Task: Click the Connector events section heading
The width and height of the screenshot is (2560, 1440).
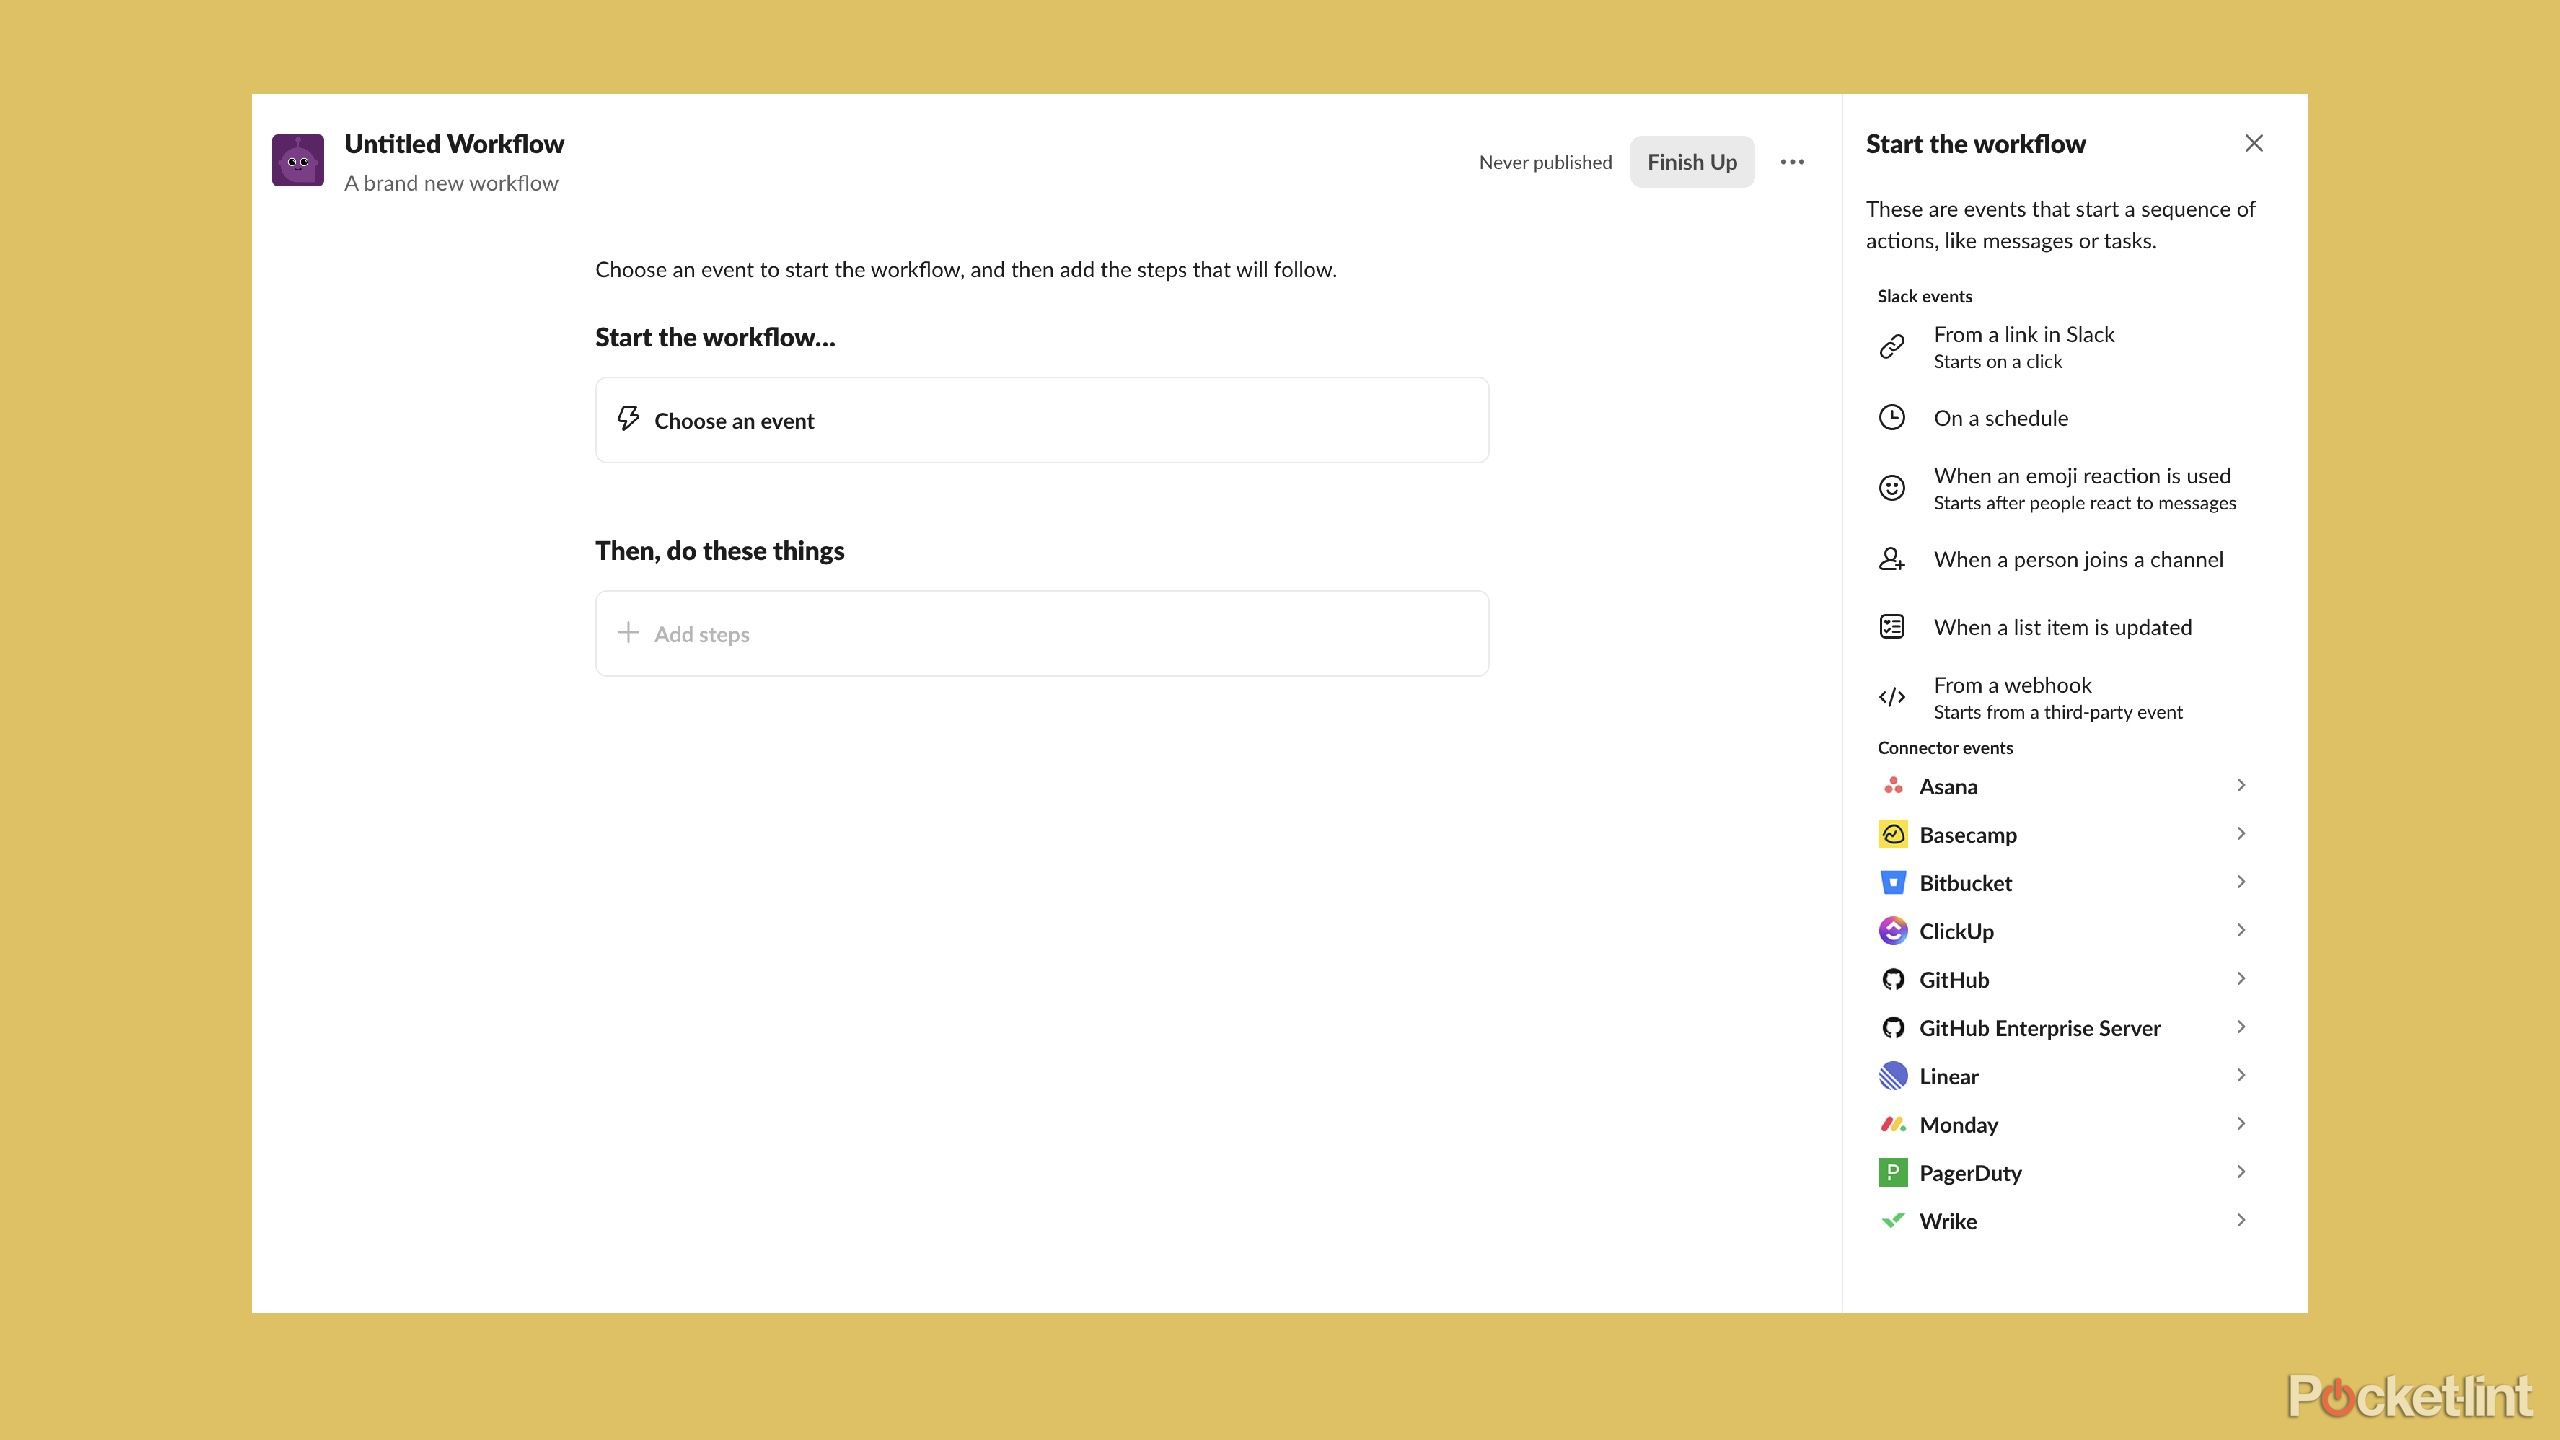Action: [x=1945, y=748]
